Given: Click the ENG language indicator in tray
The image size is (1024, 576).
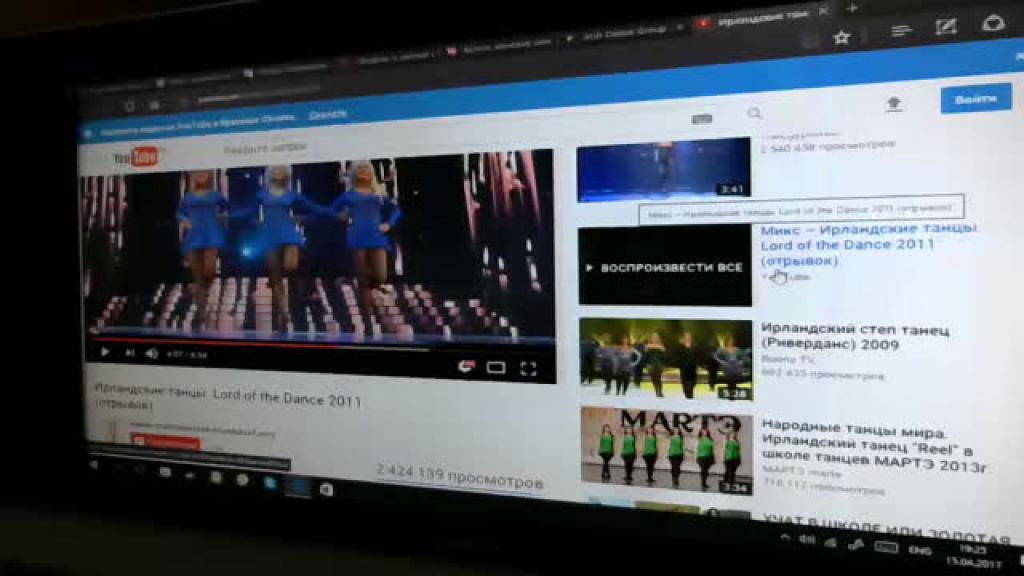Looking at the screenshot, I should 920,550.
